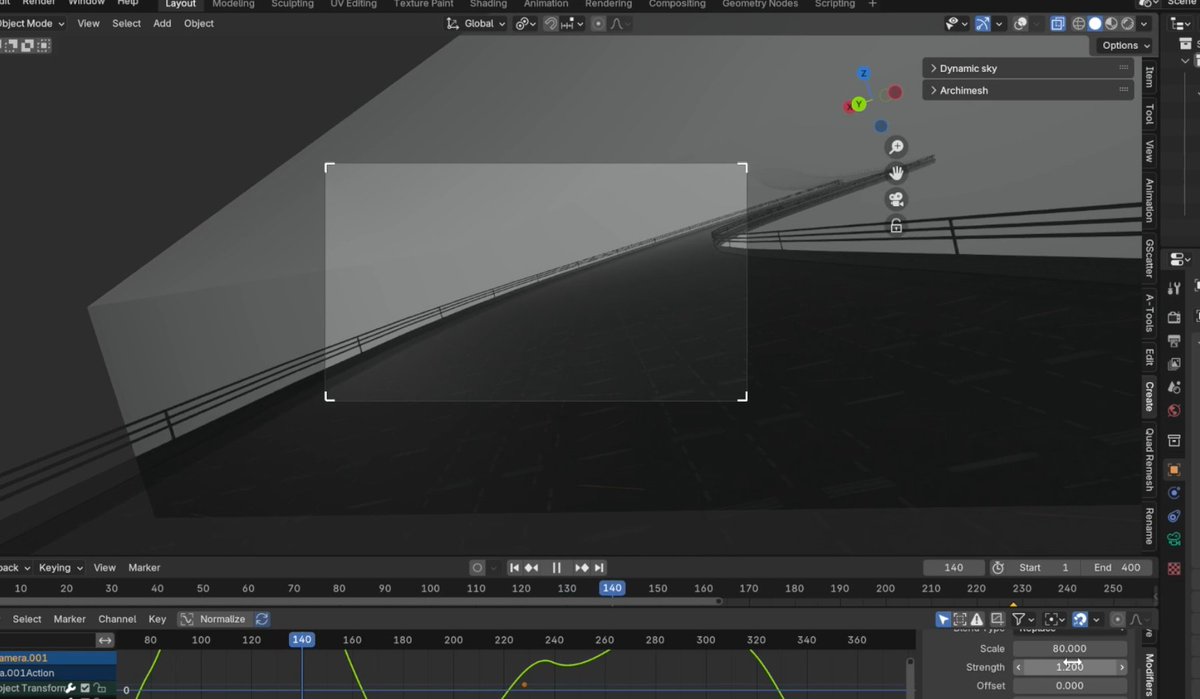
Task: Open snapping options dropdown
Action: 573,23
